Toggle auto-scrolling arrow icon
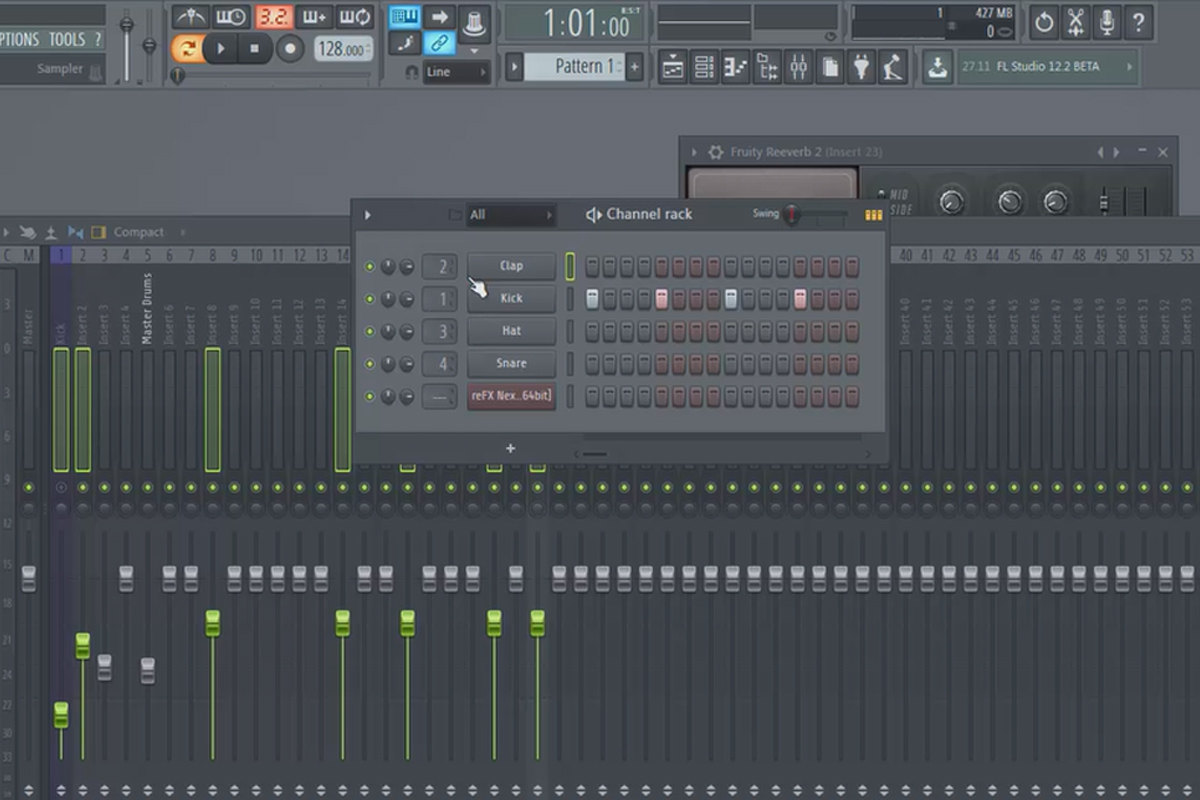The image size is (1200, 800). (x=439, y=17)
